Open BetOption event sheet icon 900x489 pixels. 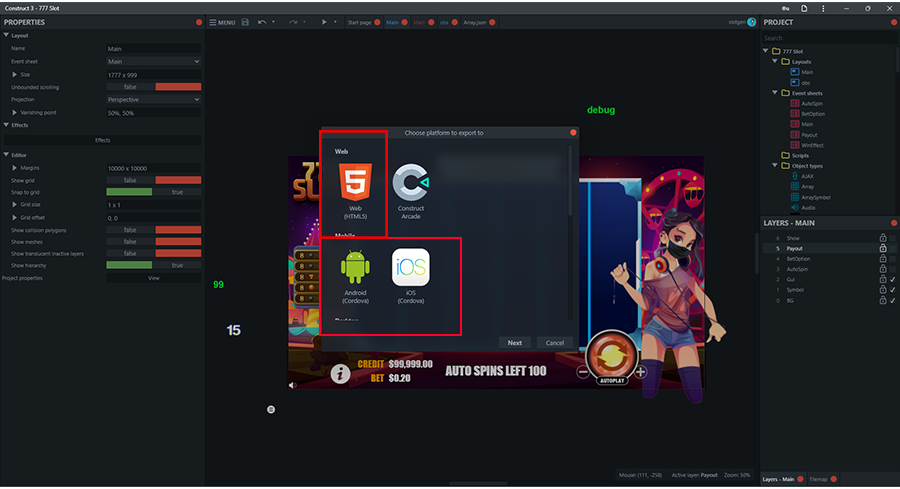[x=794, y=114]
